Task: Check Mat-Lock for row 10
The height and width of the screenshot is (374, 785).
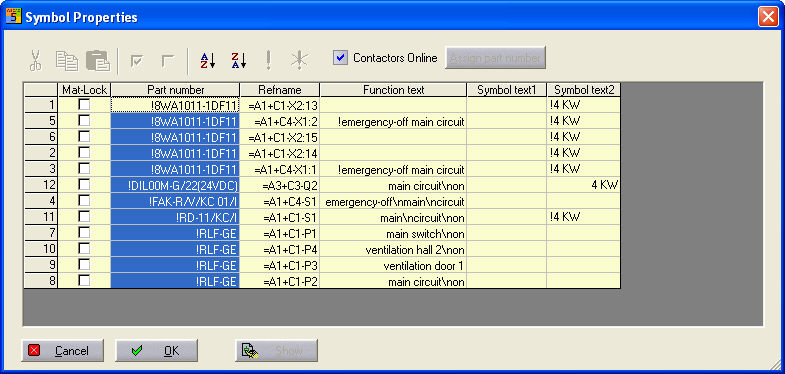Action: pyautogui.click(x=85, y=249)
